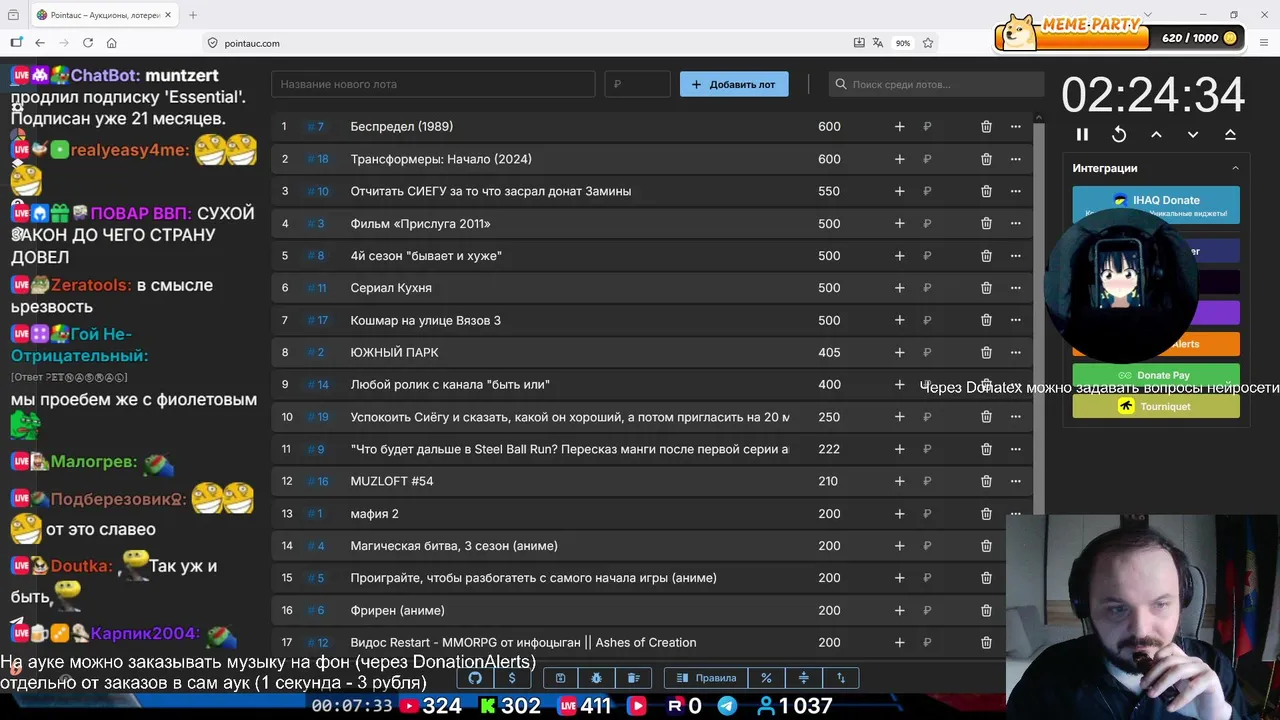The height and width of the screenshot is (720, 1280).
Task: Add amount to Трансформеры: Начало lot
Action: 899,159
